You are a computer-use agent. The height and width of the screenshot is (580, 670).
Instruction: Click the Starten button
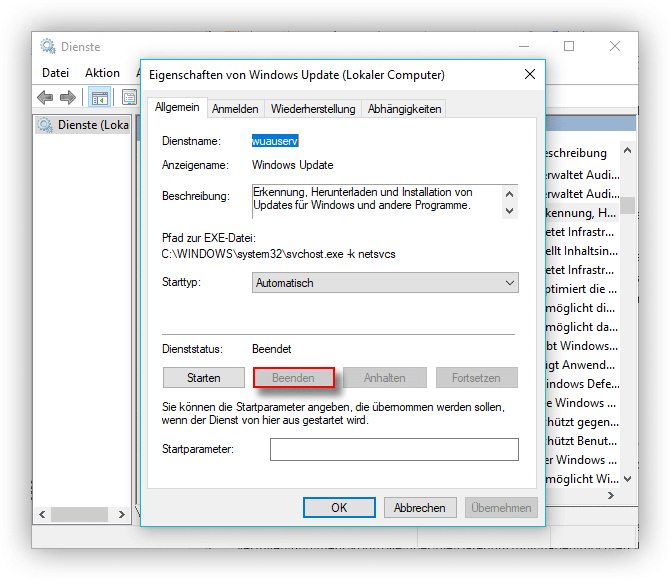[x=204, y=378]
